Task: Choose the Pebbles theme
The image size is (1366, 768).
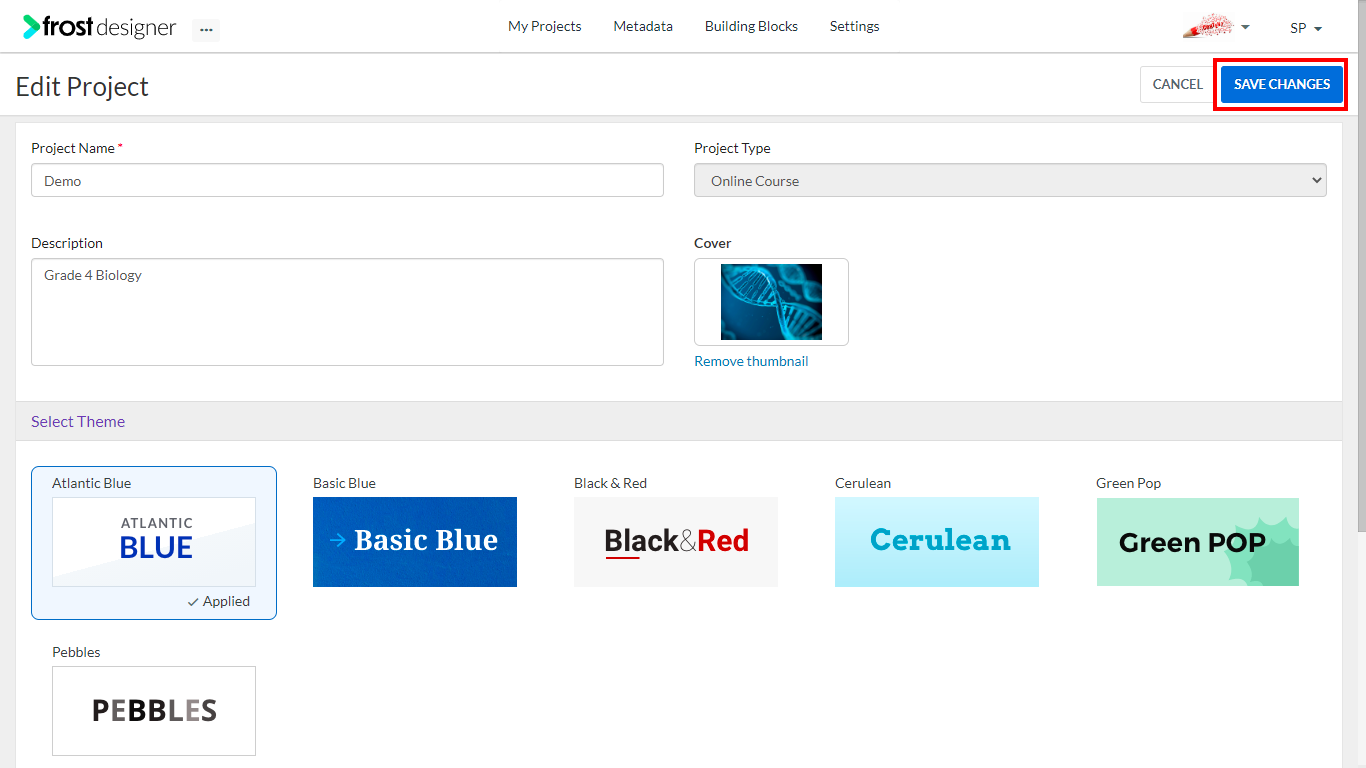Action: [154, 711]
